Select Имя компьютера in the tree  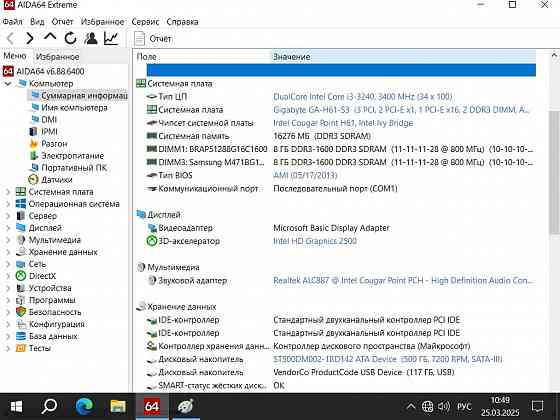pos(74,108)
